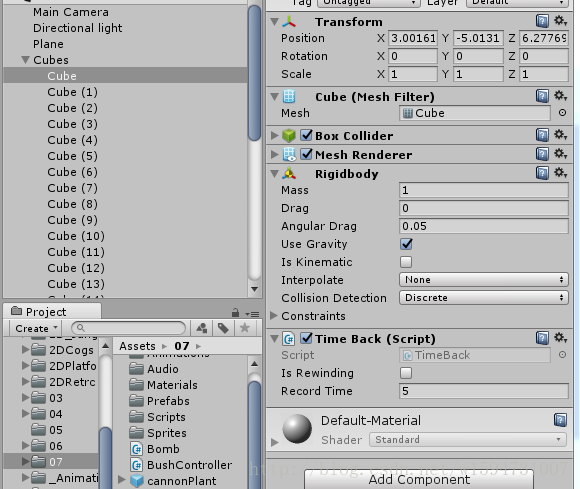The width and height of the screenshot is (580, 489).
Task: Click Mesh field object picker circle
Action: 562,113
